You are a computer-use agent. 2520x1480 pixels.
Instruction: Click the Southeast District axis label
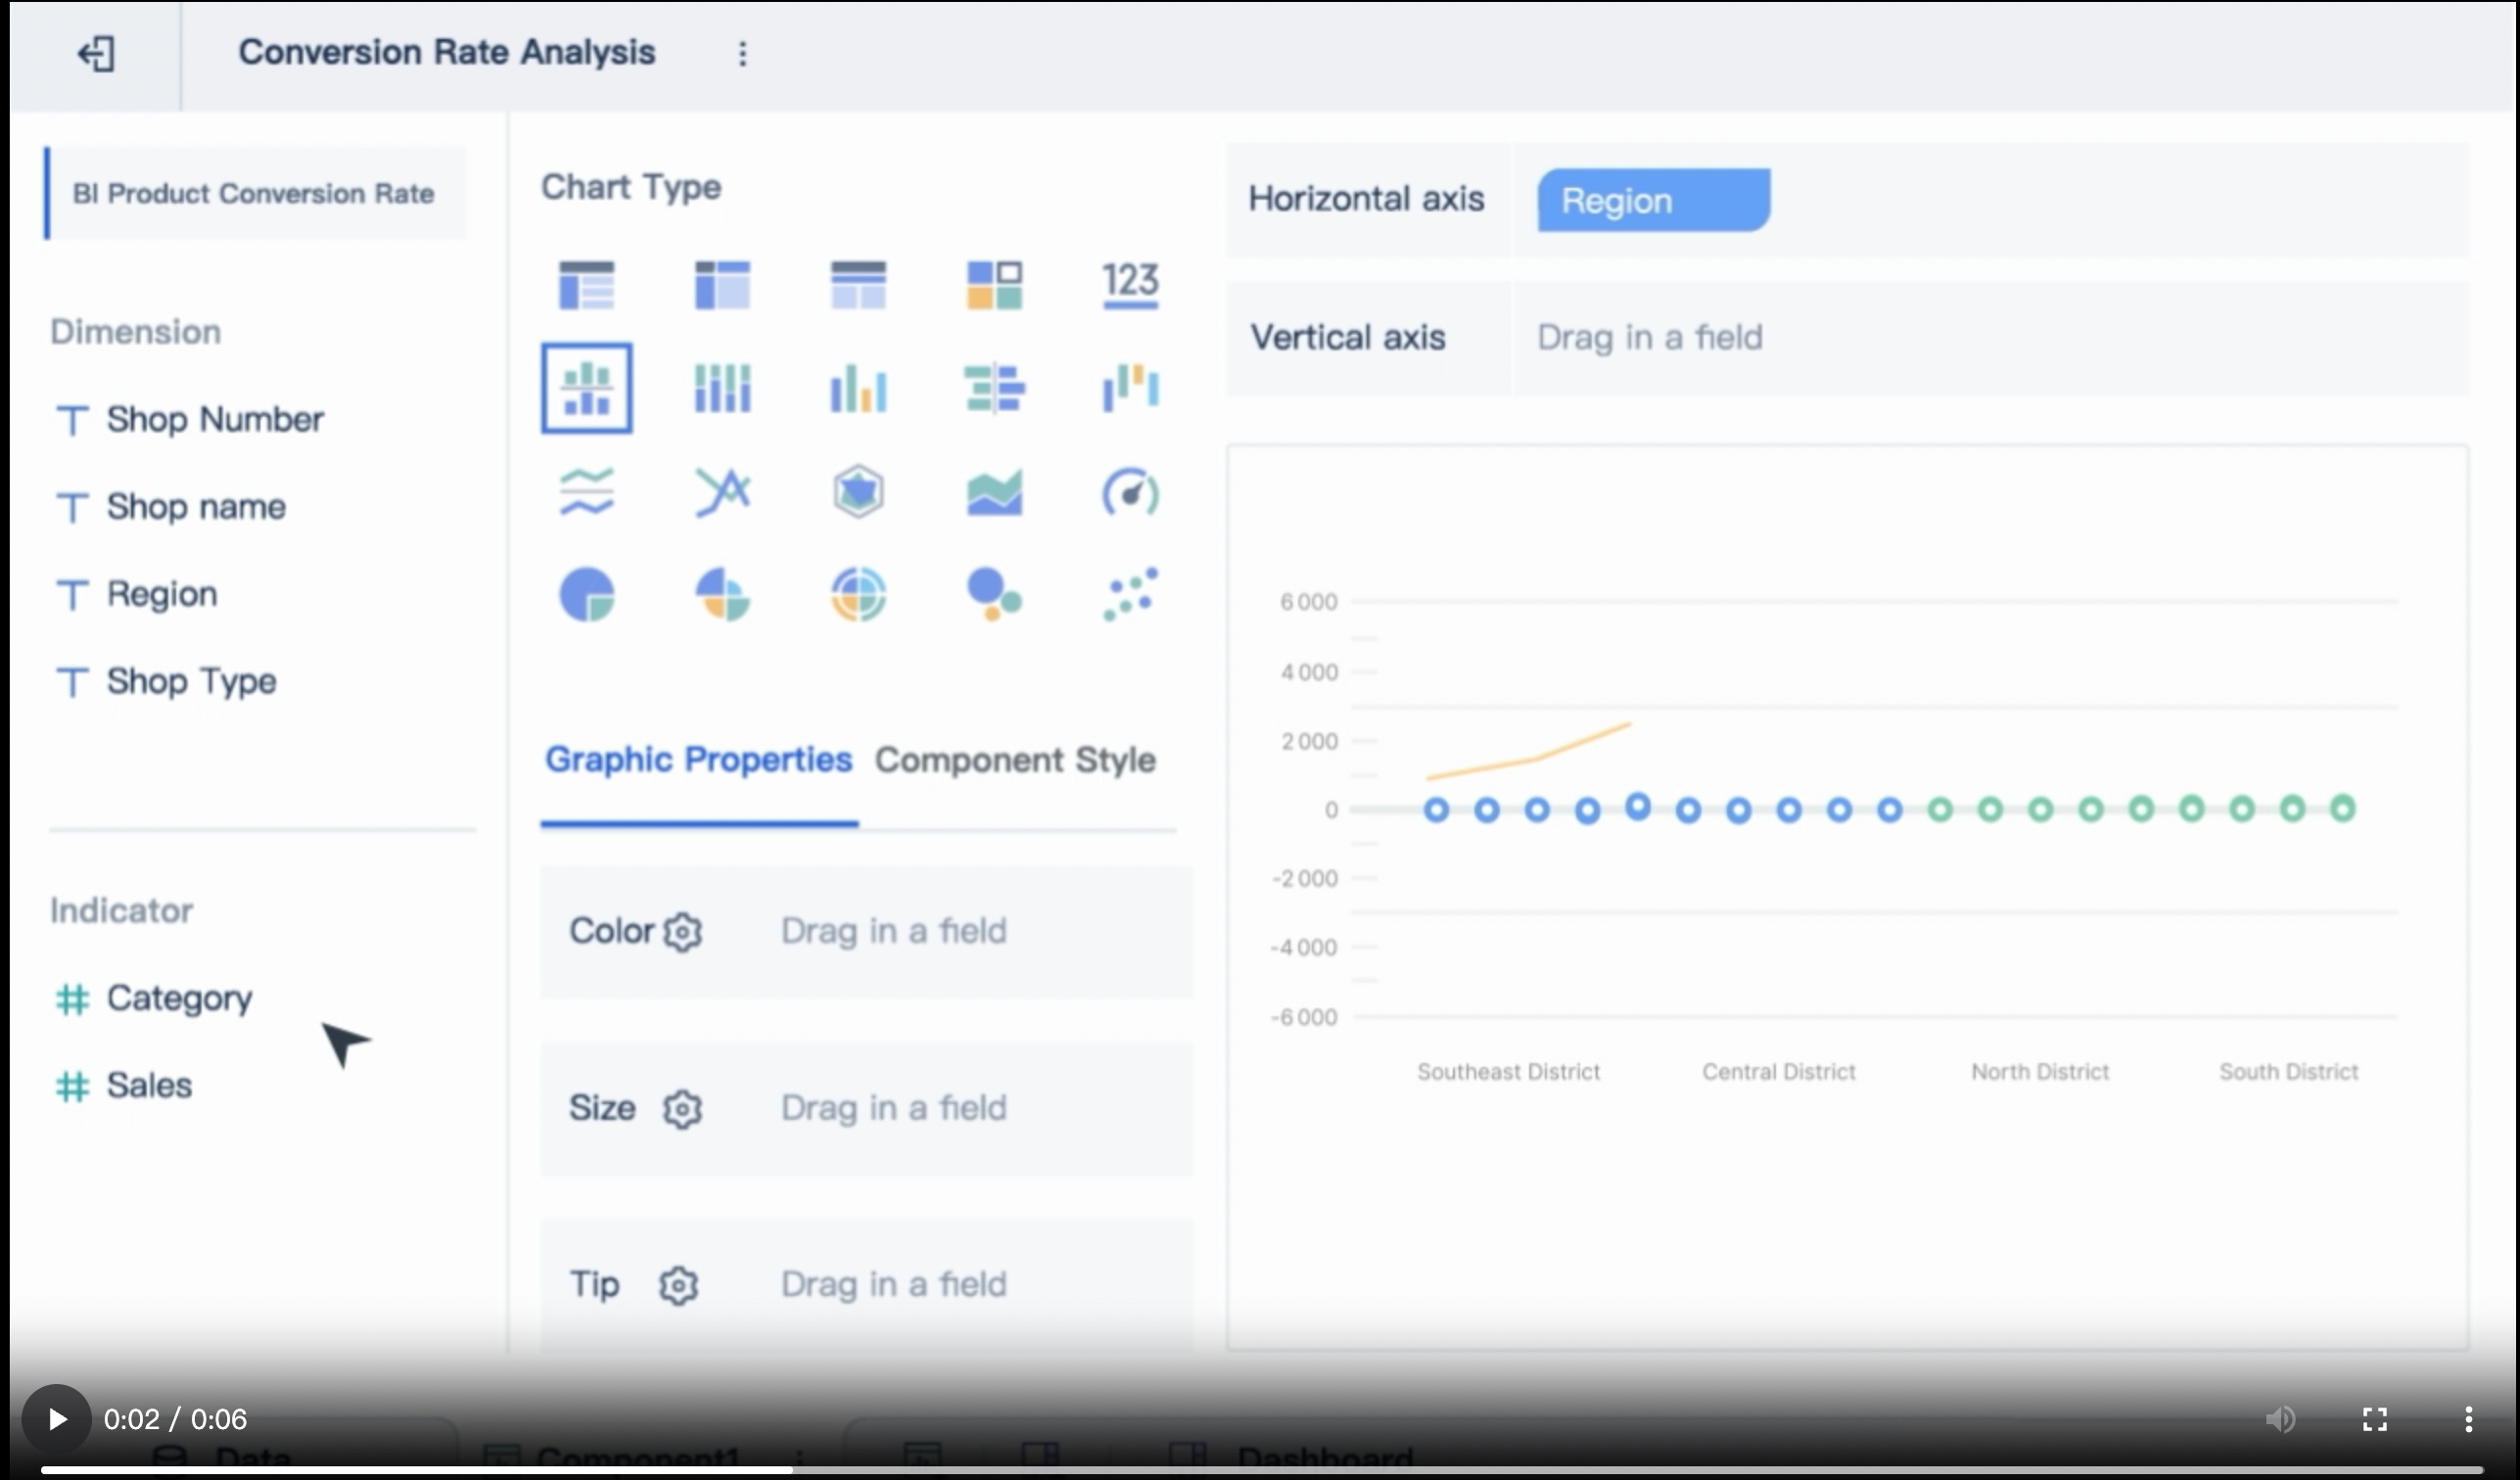click(x=1508, y=1072)
